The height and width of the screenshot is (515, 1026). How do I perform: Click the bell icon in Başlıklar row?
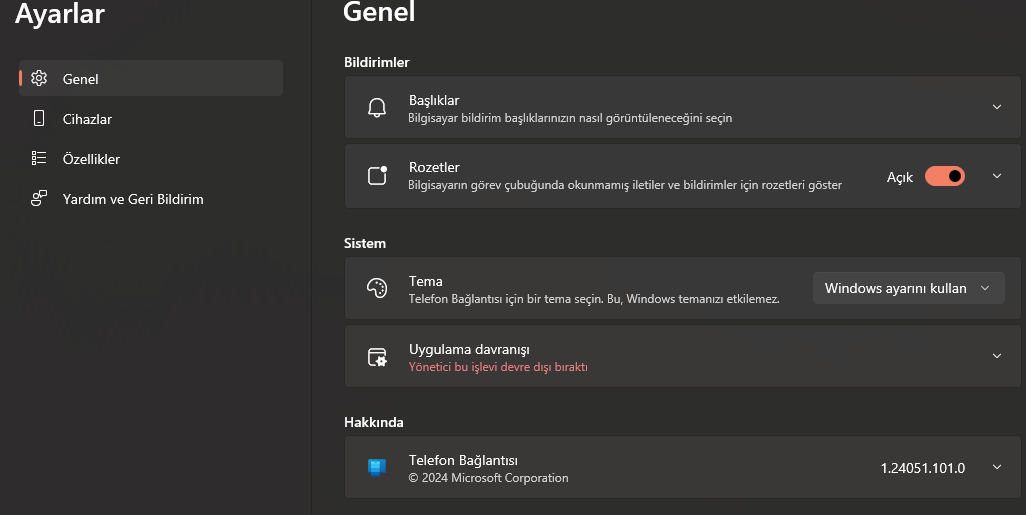pos(377,107)
